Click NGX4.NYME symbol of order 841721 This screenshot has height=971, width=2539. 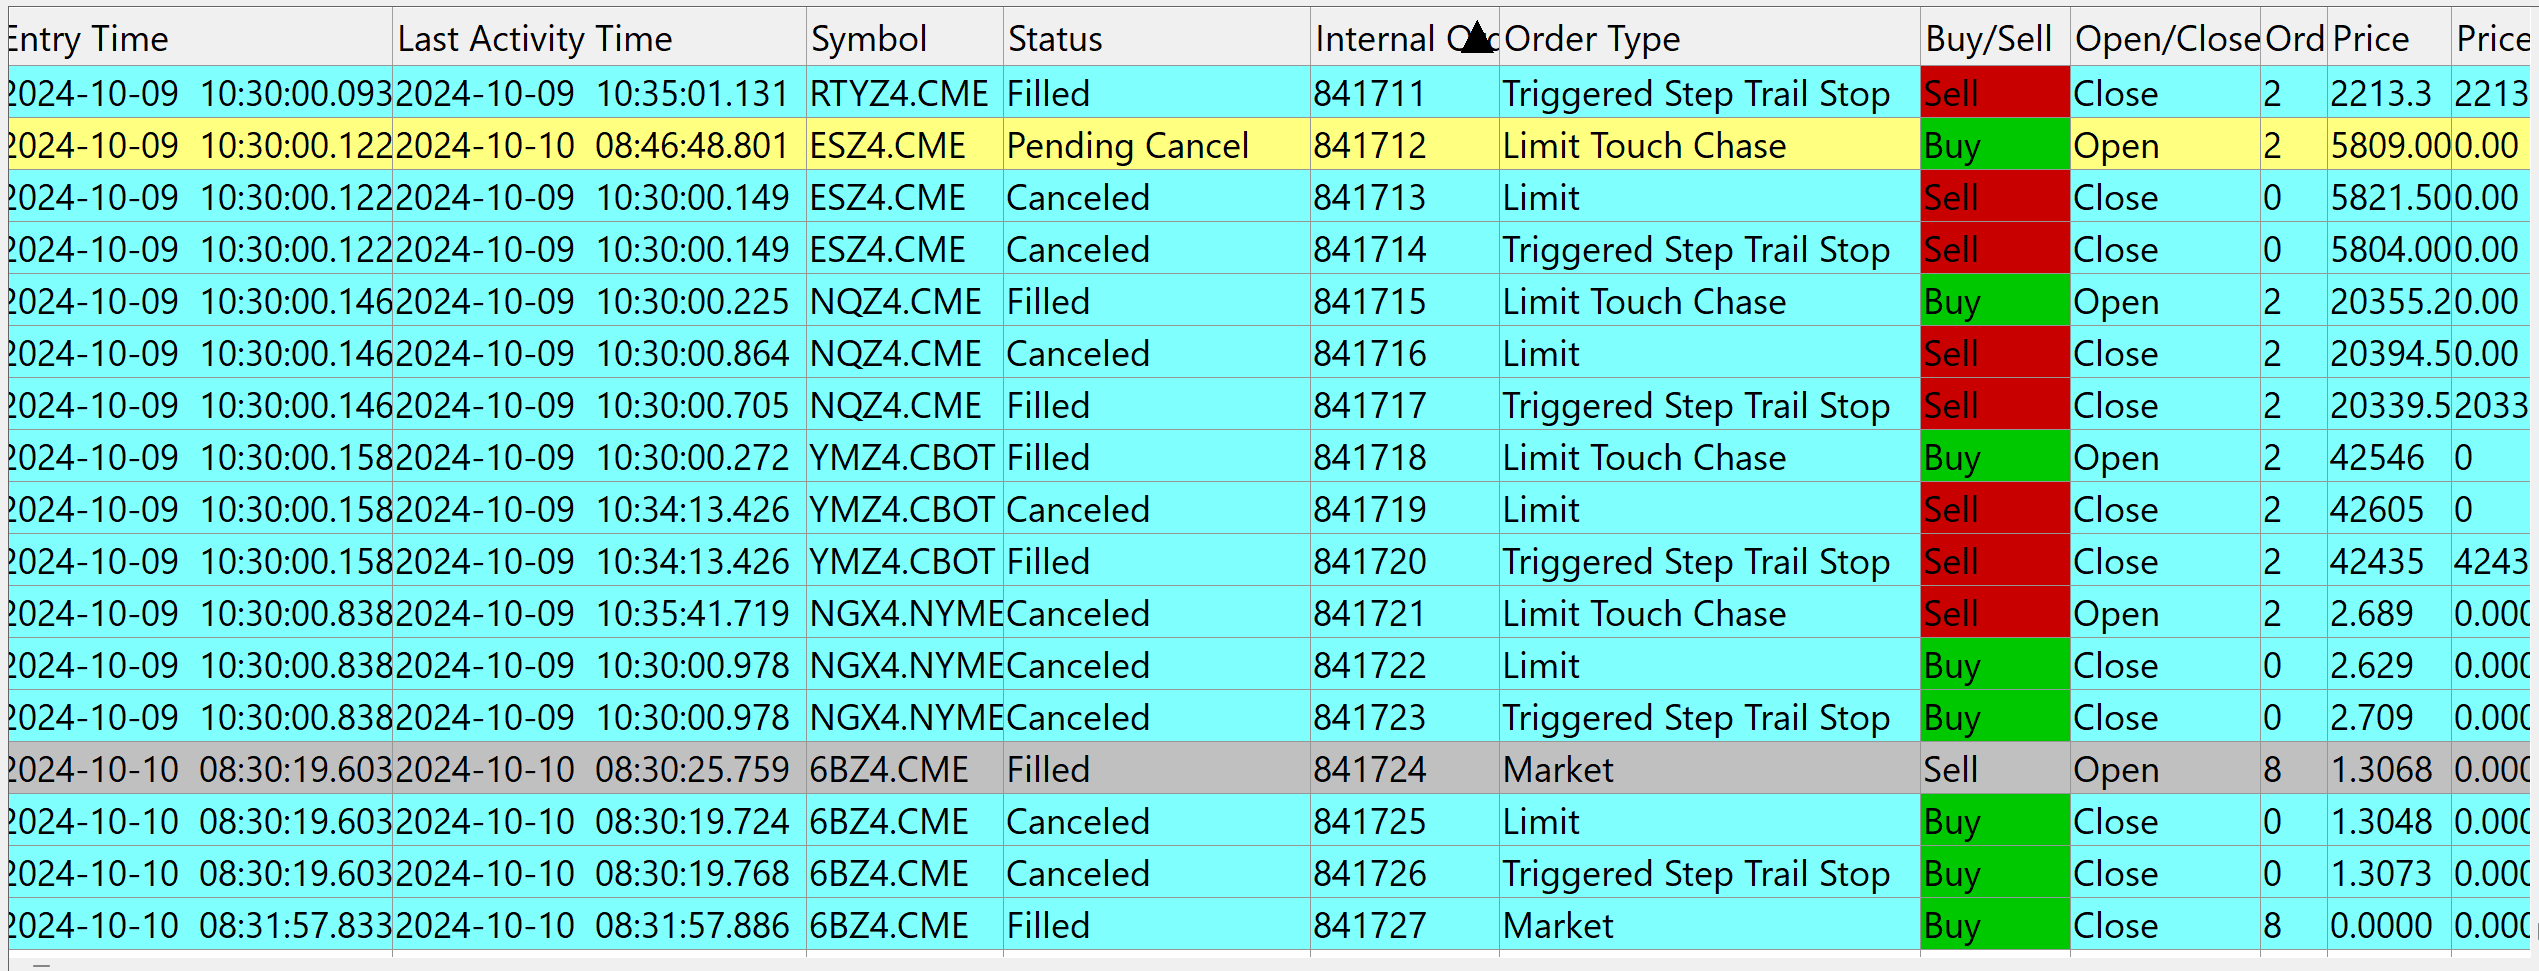905,614
